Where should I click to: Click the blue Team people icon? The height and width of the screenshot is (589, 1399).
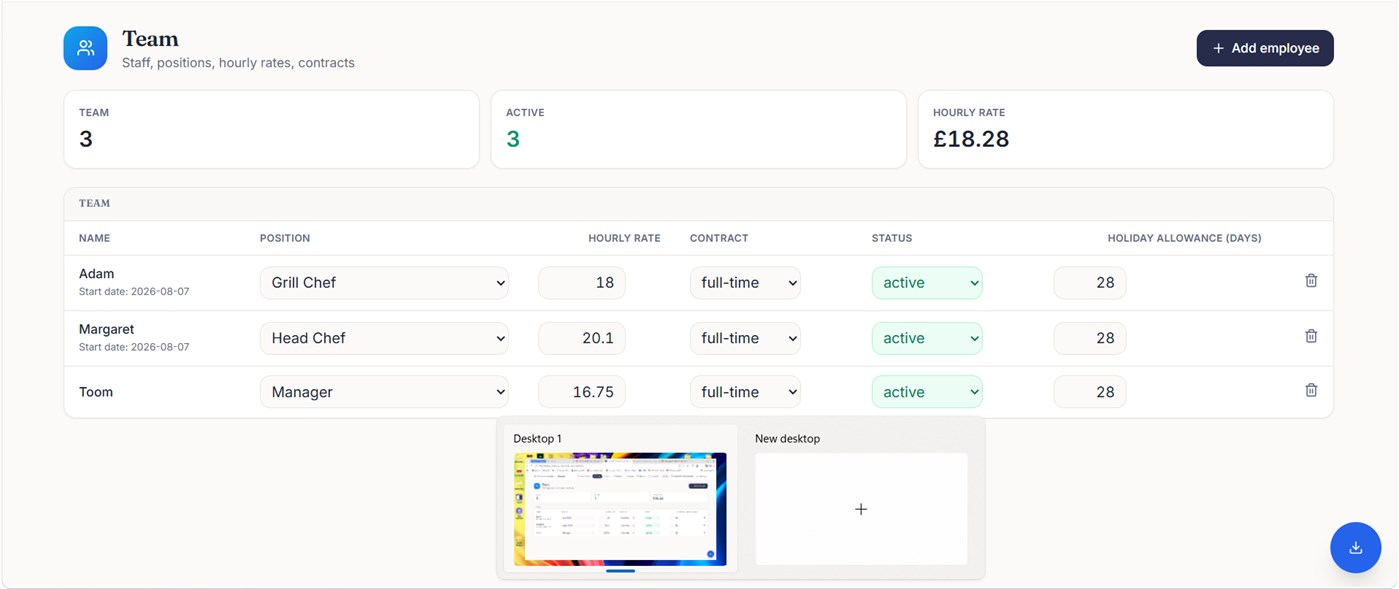click(x=85, y=48)
